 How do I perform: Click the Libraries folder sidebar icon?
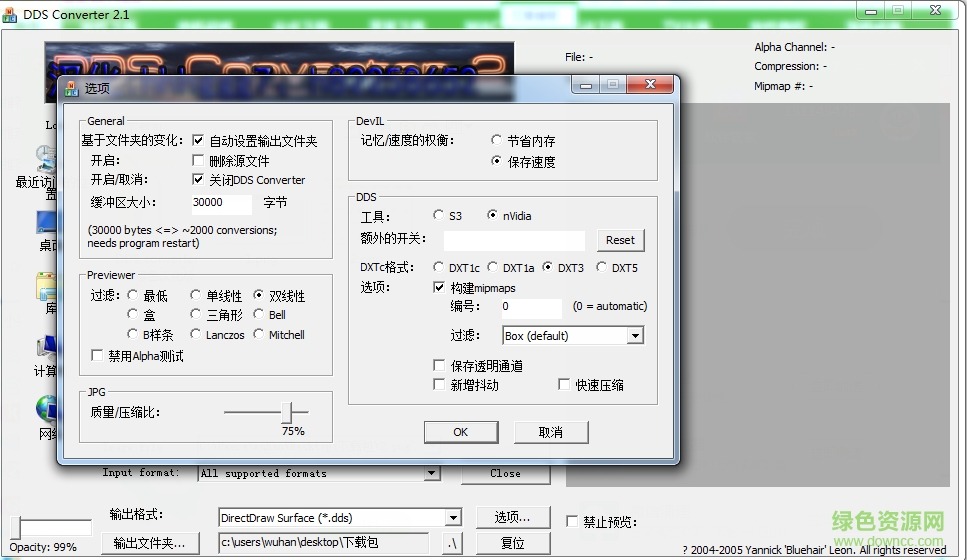(x=46, y=286)
